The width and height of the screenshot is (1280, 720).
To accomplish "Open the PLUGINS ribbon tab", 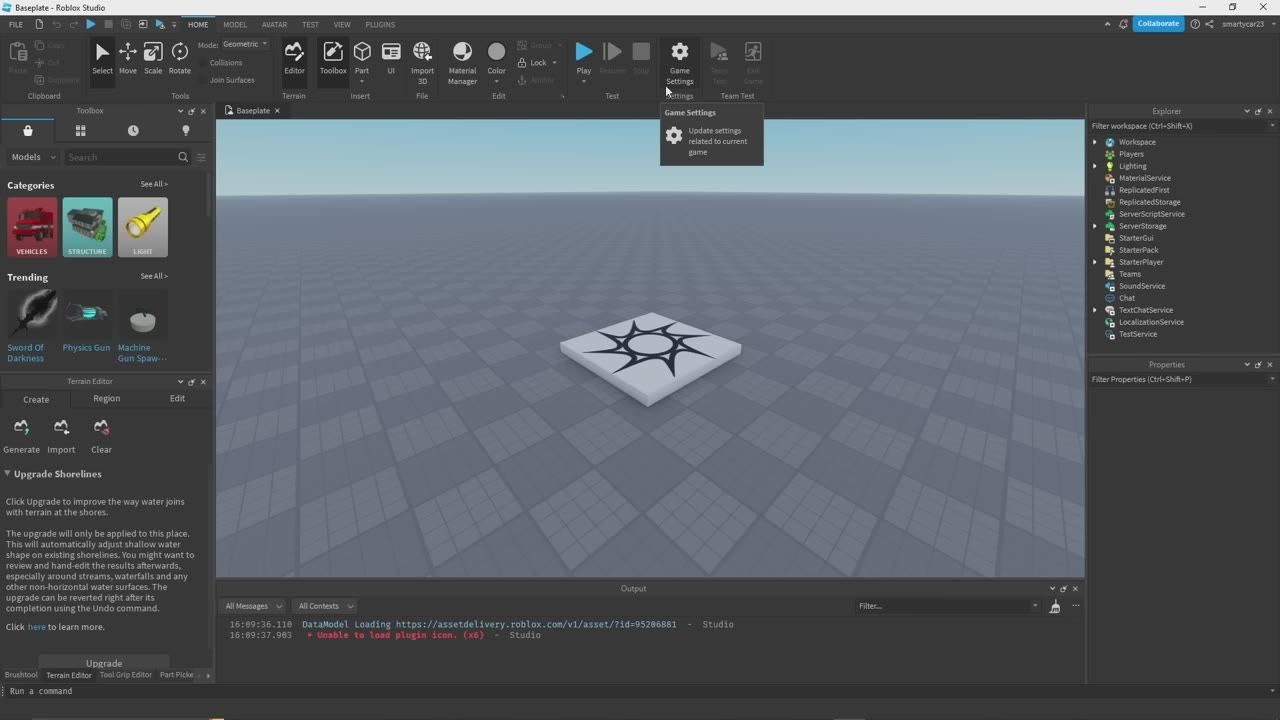I will pyautogui.click(x=380, y=24).
